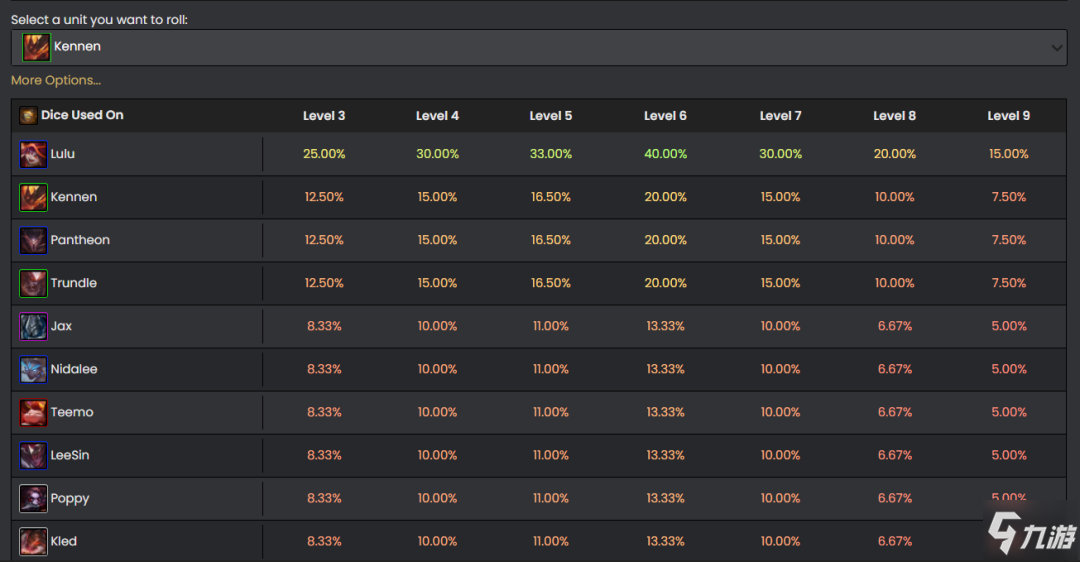Click Poppy's Level 6 value 13.33%
The image size is (1080, 562).
665,499
